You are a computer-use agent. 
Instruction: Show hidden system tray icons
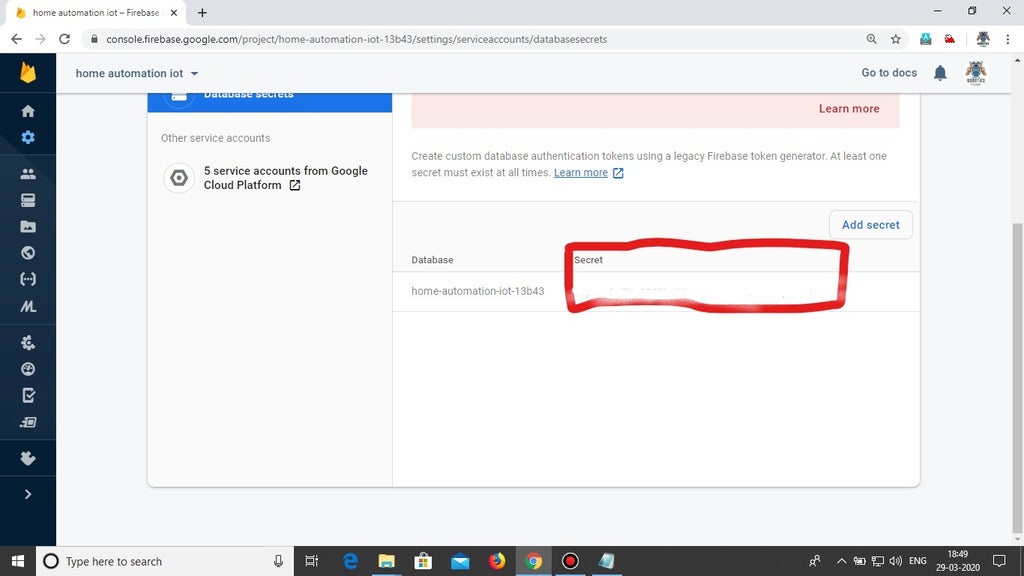tap(841, 561)
